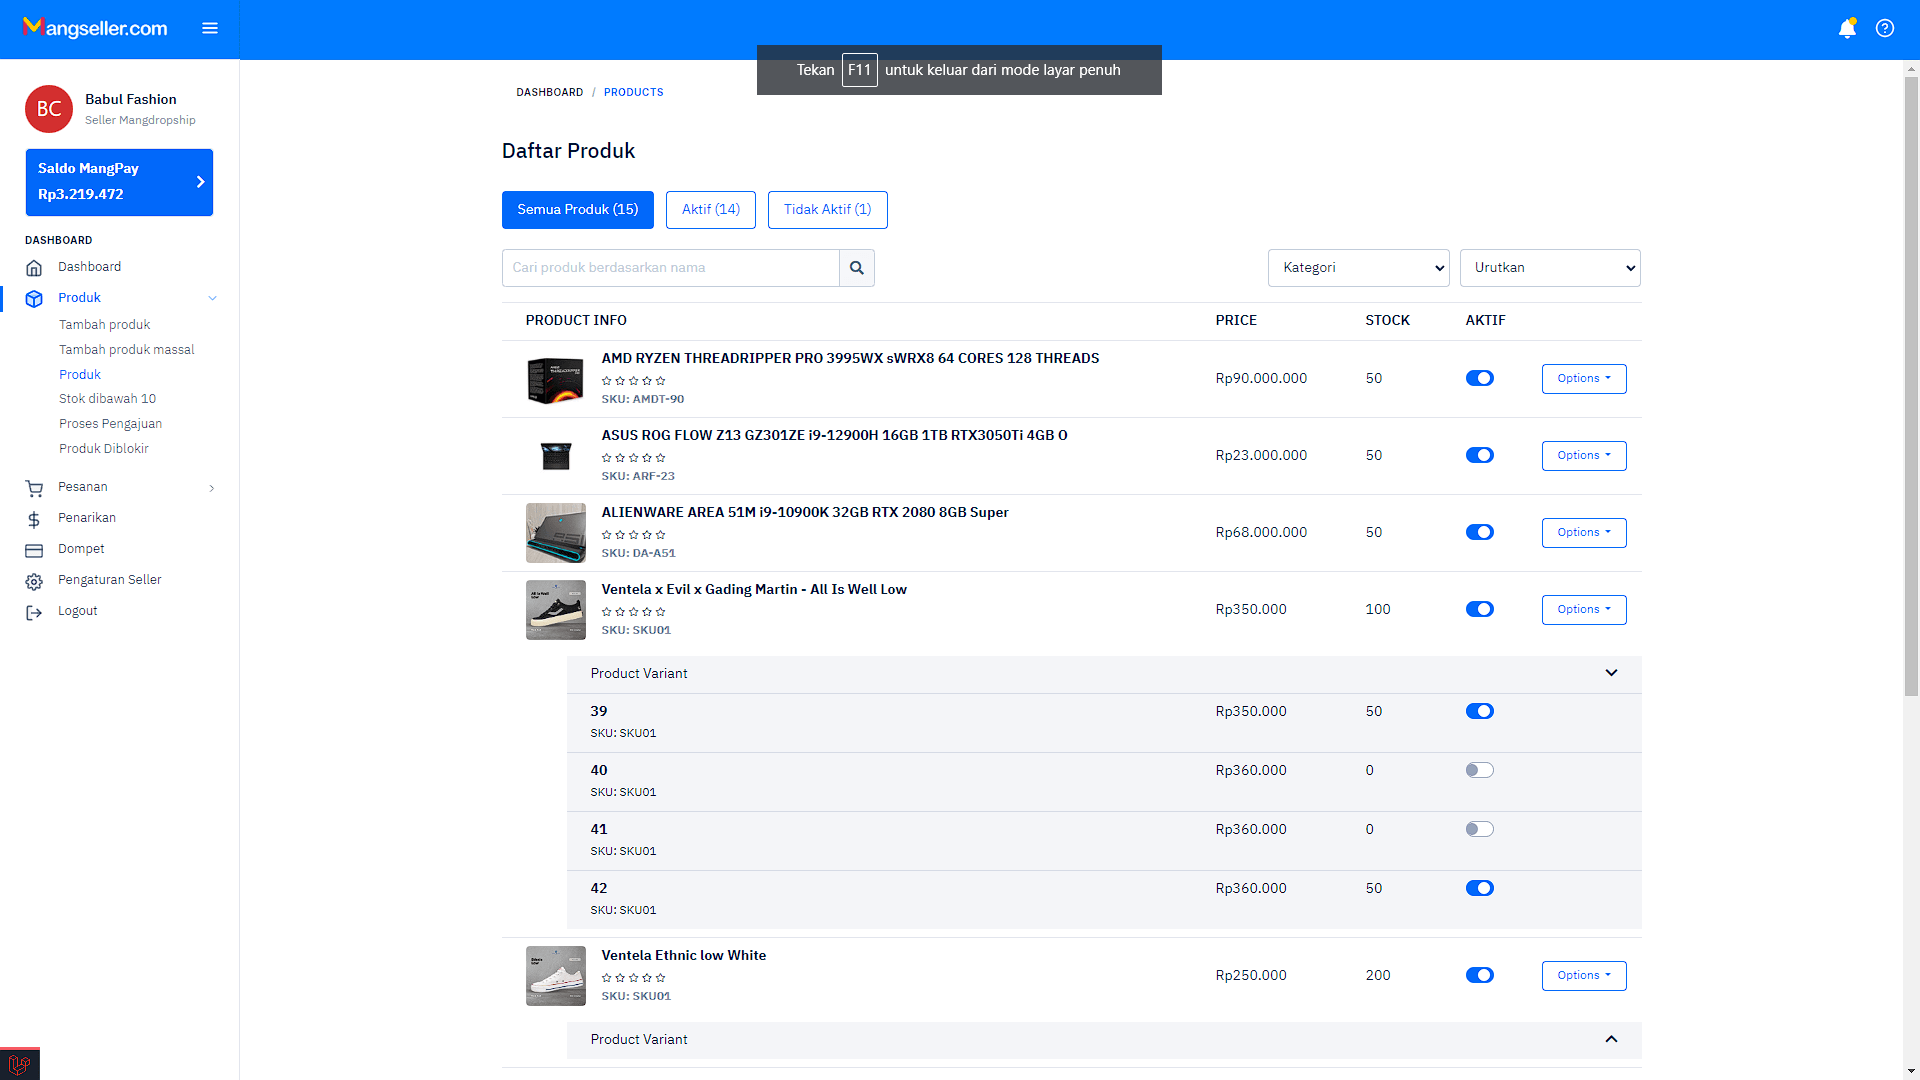Open Options dropdown for Alienware Area 51M
Image resolution: width=1920 pixels, height=1080 pixels.
click(x=1584, y=533)
